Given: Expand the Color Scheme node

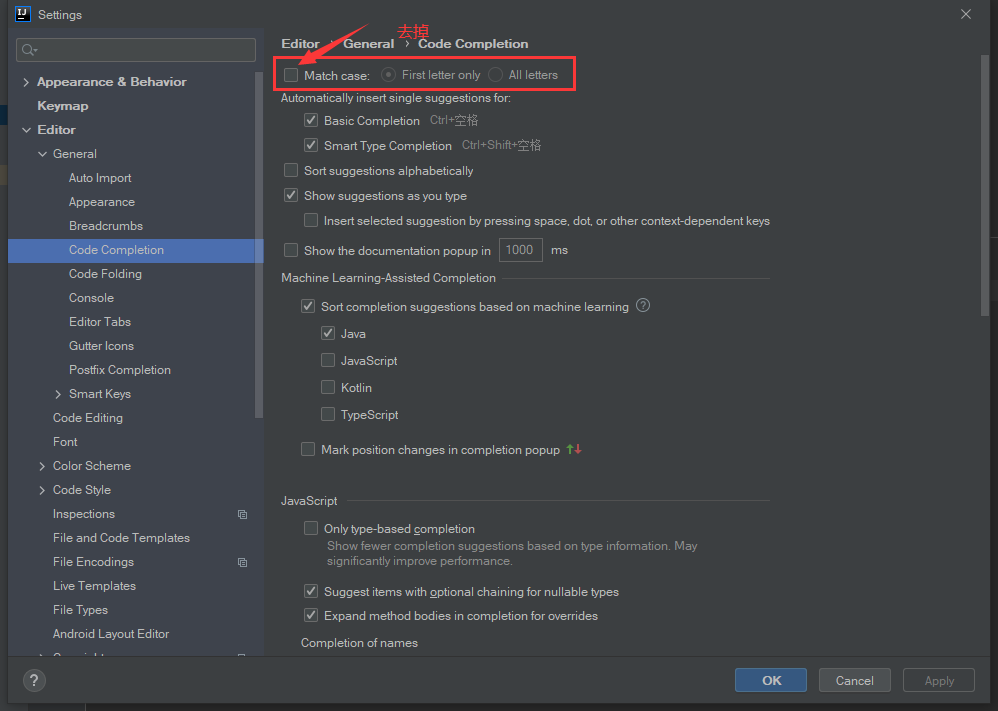Looking at the screenshot, I should (42, 466).
